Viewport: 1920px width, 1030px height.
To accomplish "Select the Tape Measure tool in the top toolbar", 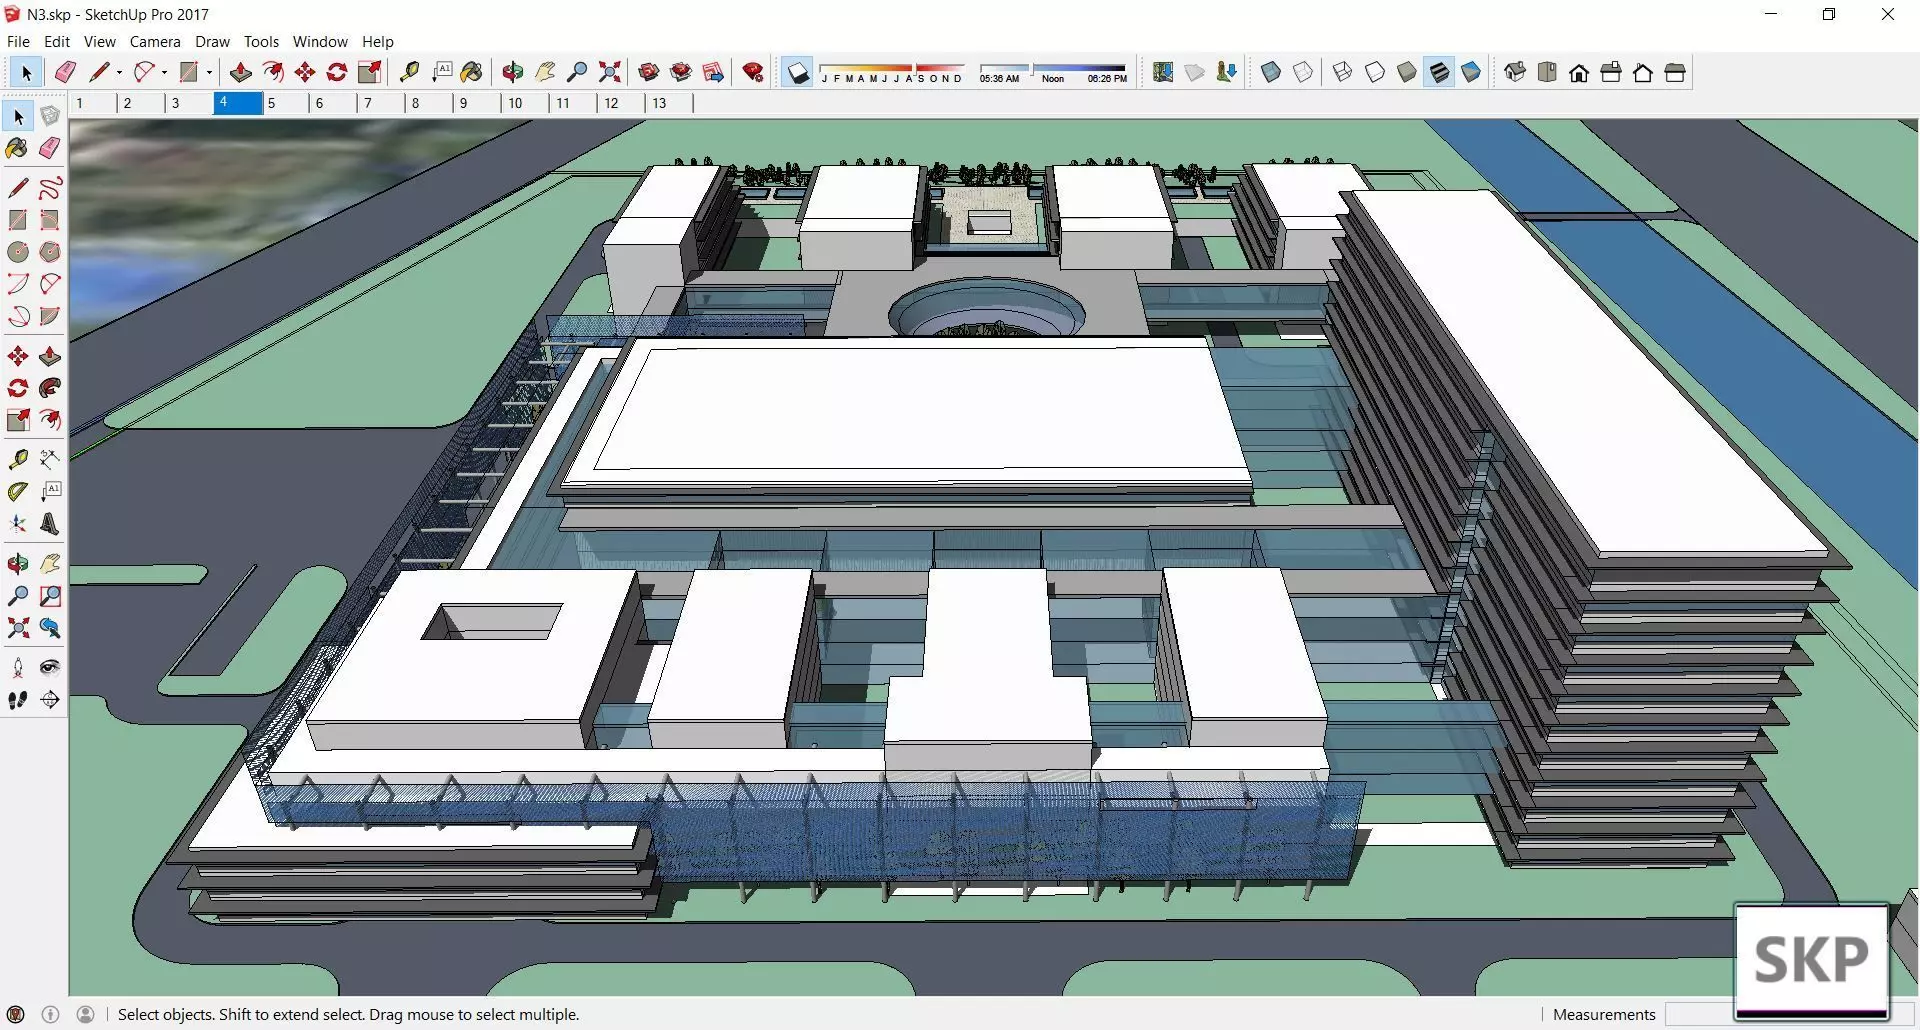I will click(x=409, y=72).
